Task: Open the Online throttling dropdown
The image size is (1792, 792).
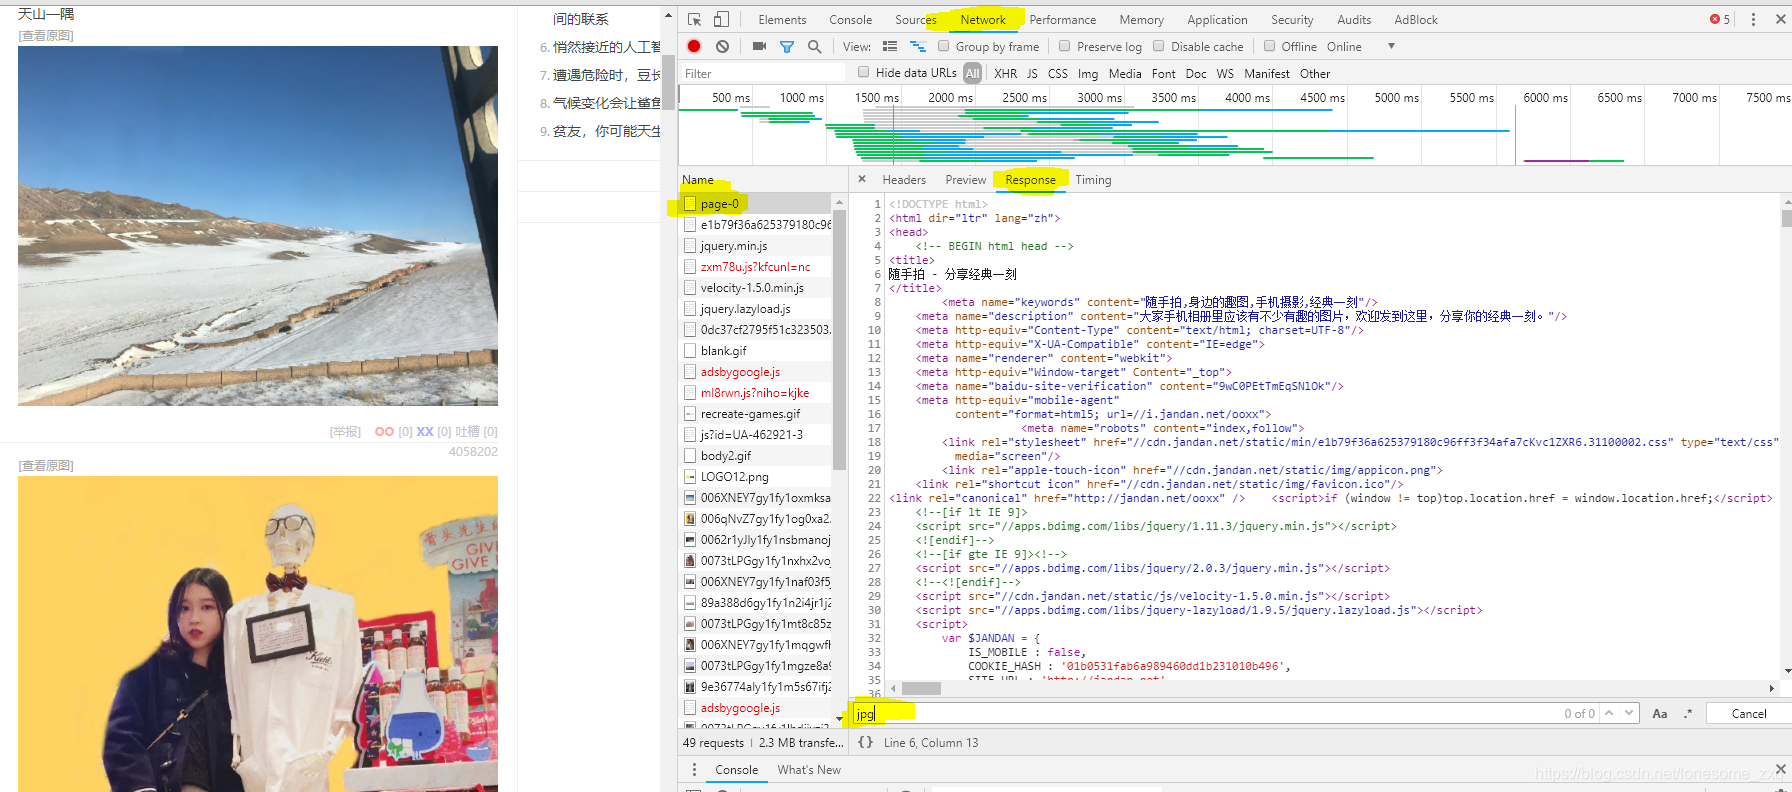Action: tap(1360, 47)
